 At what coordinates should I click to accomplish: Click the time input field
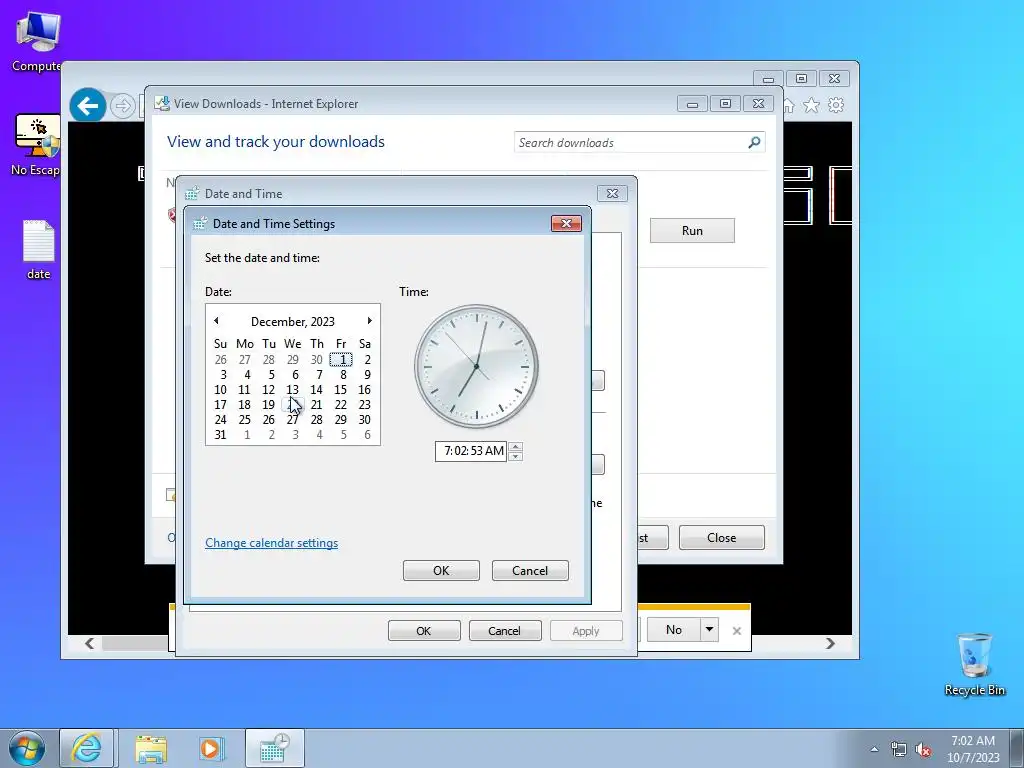tap(472, 451)
